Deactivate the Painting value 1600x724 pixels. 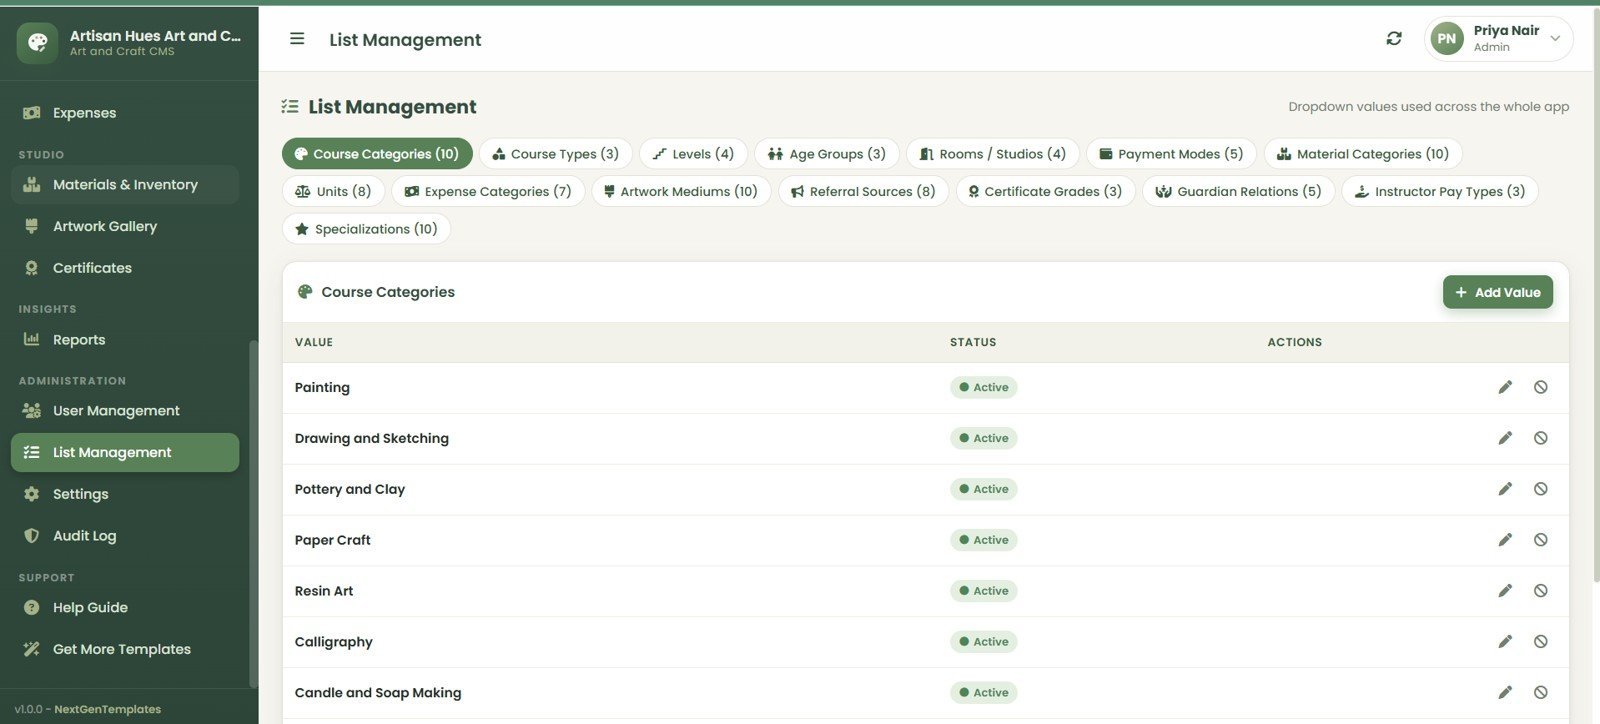[x=1541, y=387]
